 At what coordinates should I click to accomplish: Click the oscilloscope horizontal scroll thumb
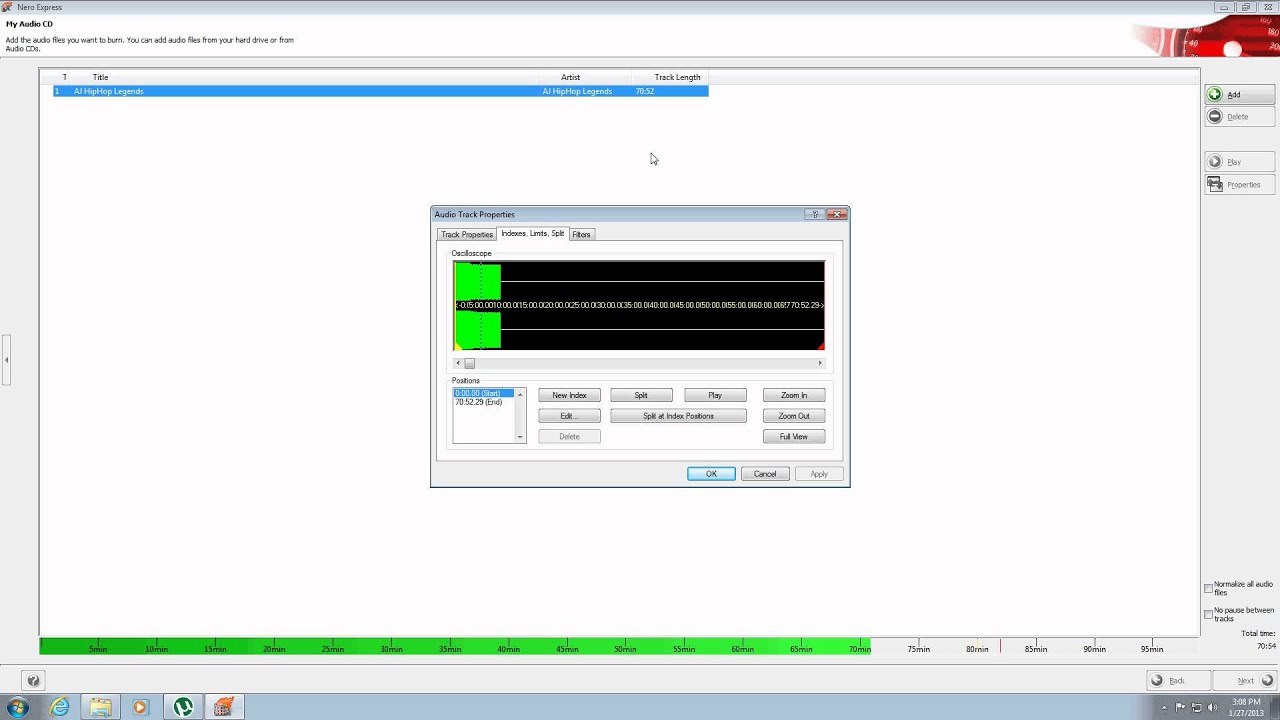click(469, 363)
